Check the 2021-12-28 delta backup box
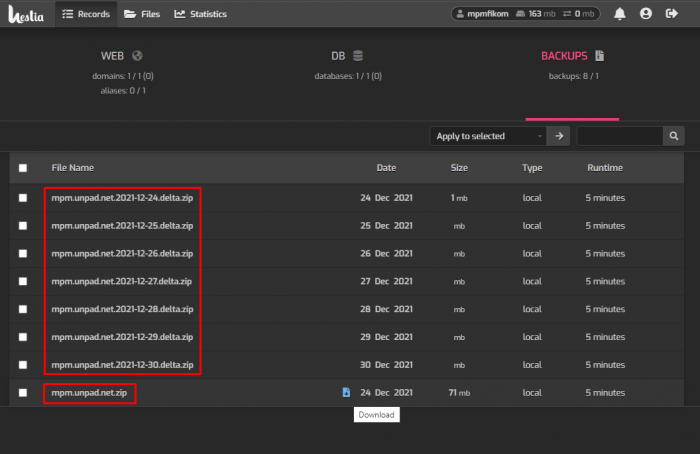This screenshot has height=454, width=700. [x=23, y=309]
